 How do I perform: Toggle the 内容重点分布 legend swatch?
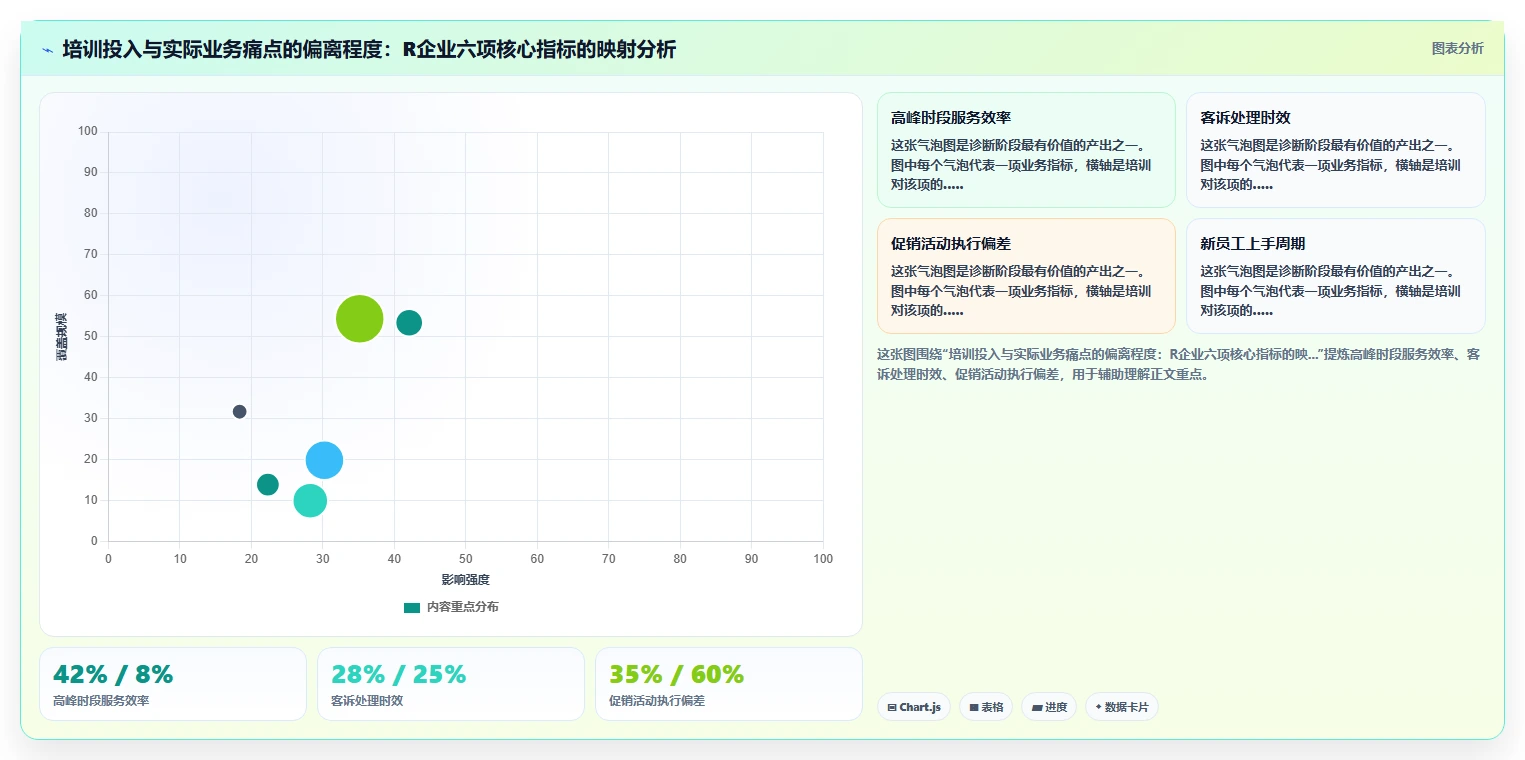coord(412,607)
